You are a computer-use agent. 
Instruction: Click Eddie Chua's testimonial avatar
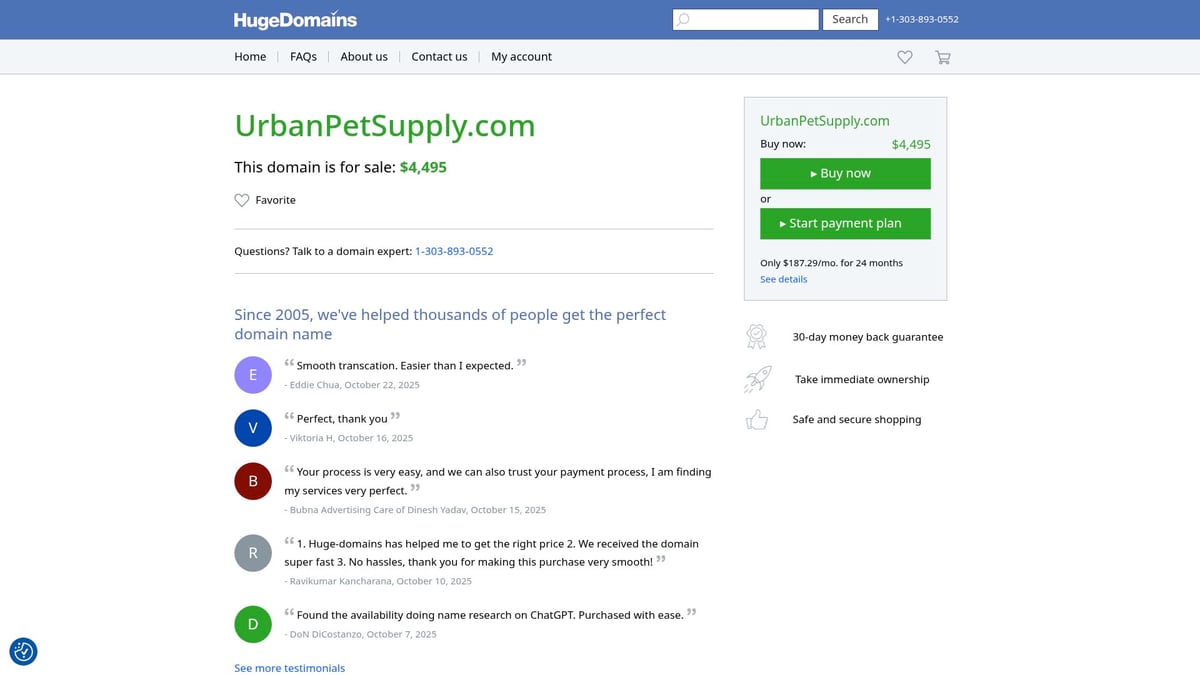coord(253,374)
